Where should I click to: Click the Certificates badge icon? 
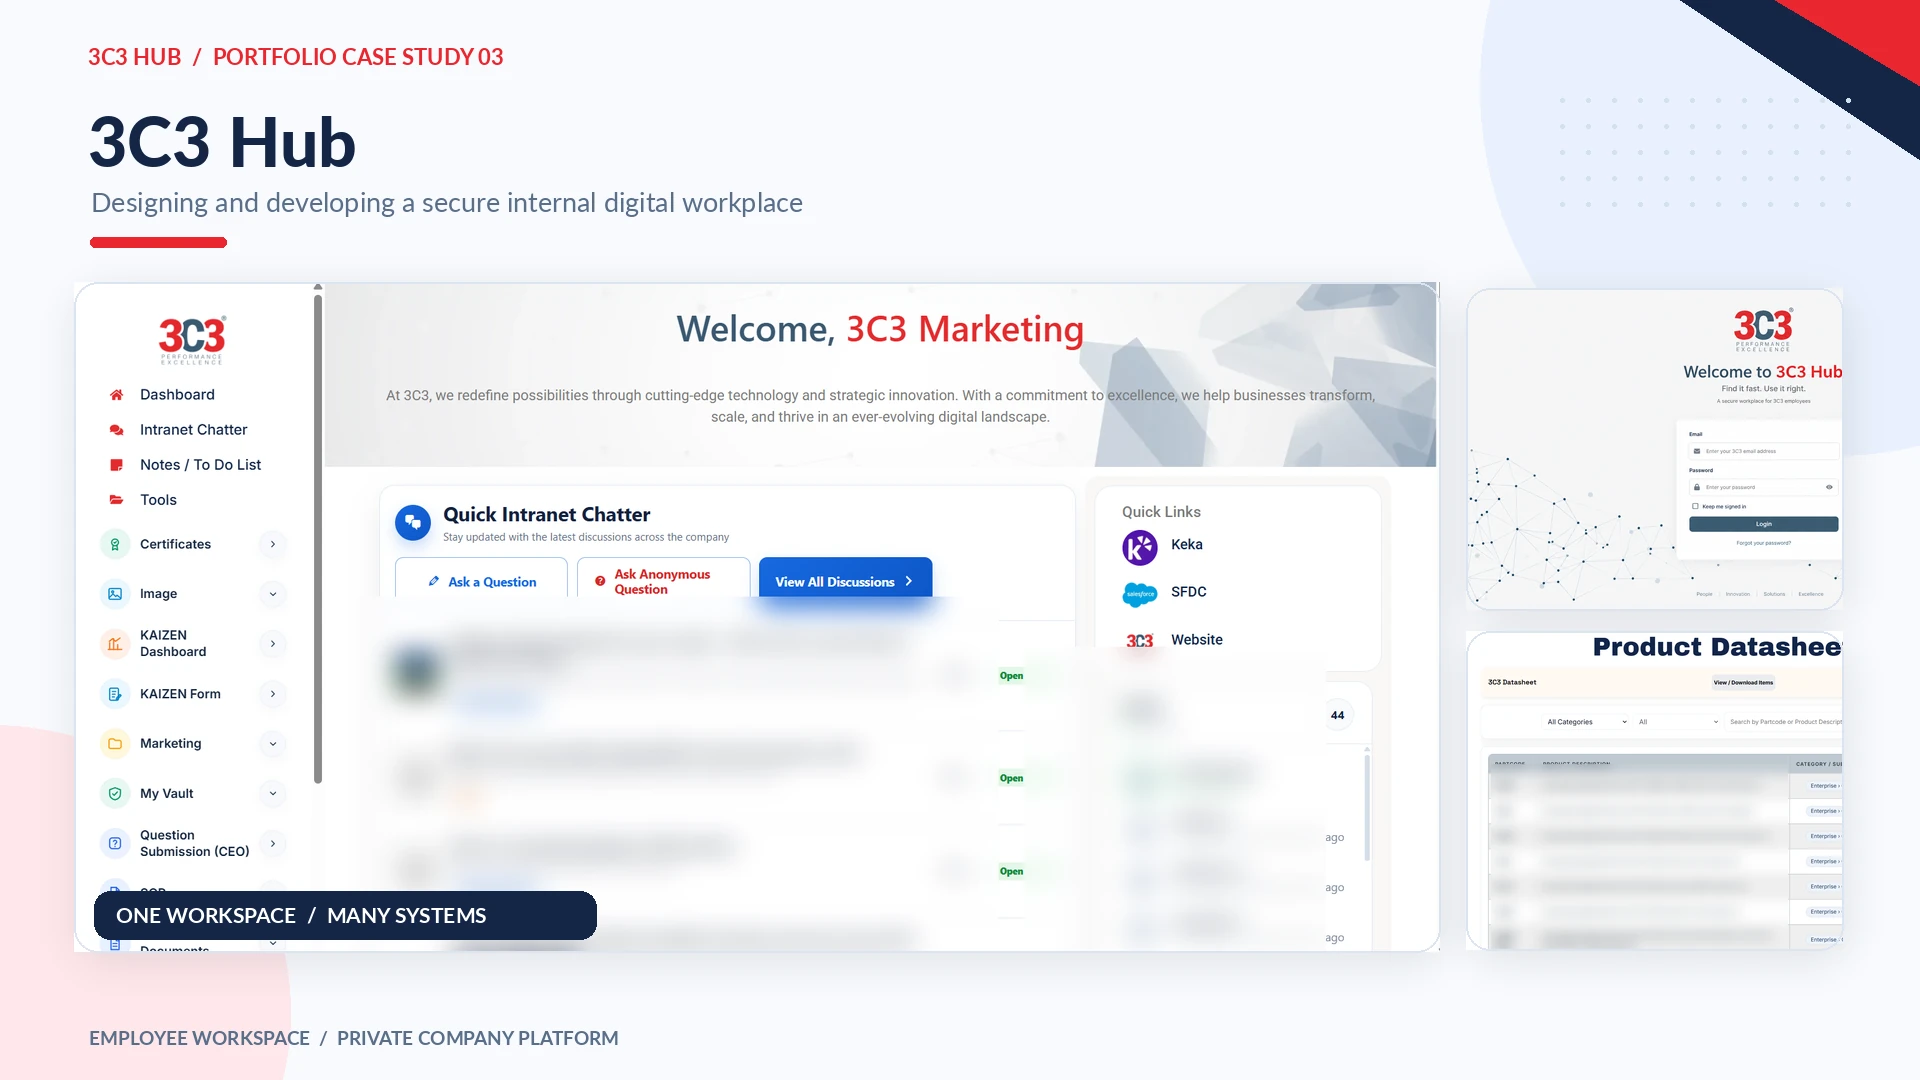click(115, 544)
